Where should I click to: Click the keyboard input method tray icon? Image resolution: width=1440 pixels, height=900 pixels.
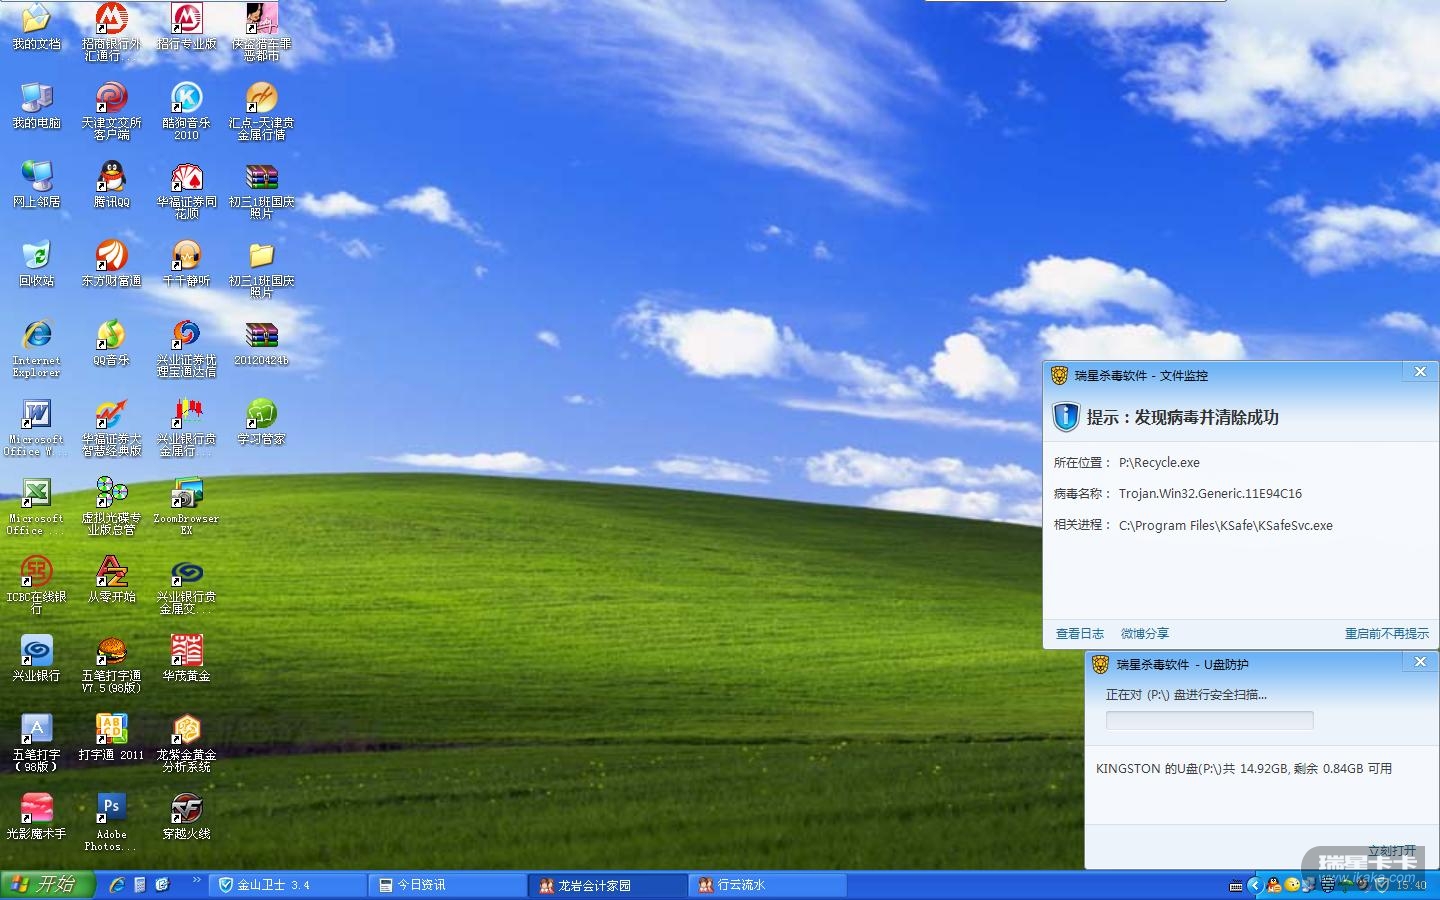pyautogui.click(x=1236, y=886)
